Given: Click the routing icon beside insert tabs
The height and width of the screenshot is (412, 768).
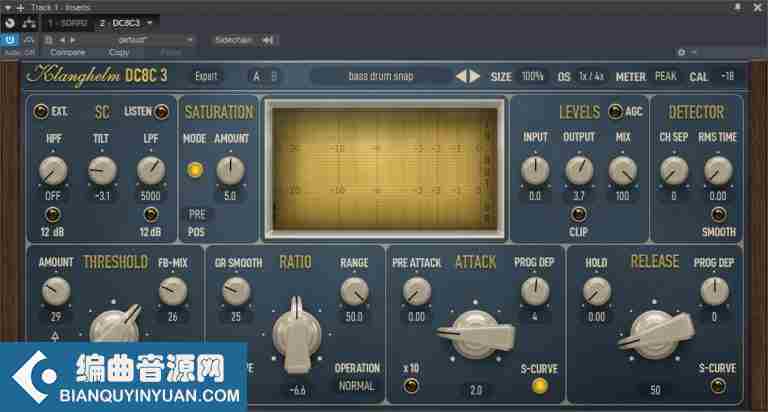Looking at the screenshot, I should [x=29, y=23].
